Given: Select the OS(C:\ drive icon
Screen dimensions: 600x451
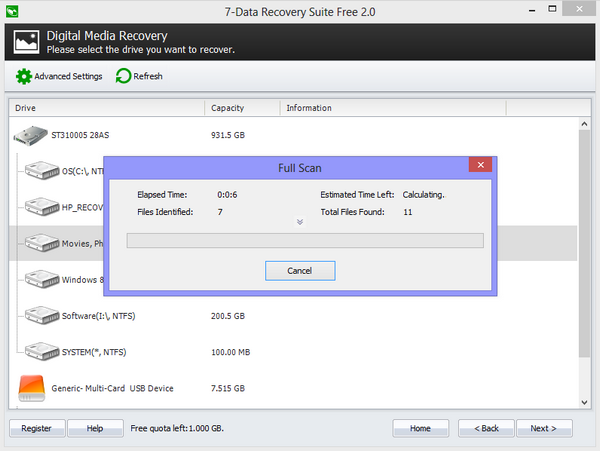Looking at the screenshot, I should (42, 171).
